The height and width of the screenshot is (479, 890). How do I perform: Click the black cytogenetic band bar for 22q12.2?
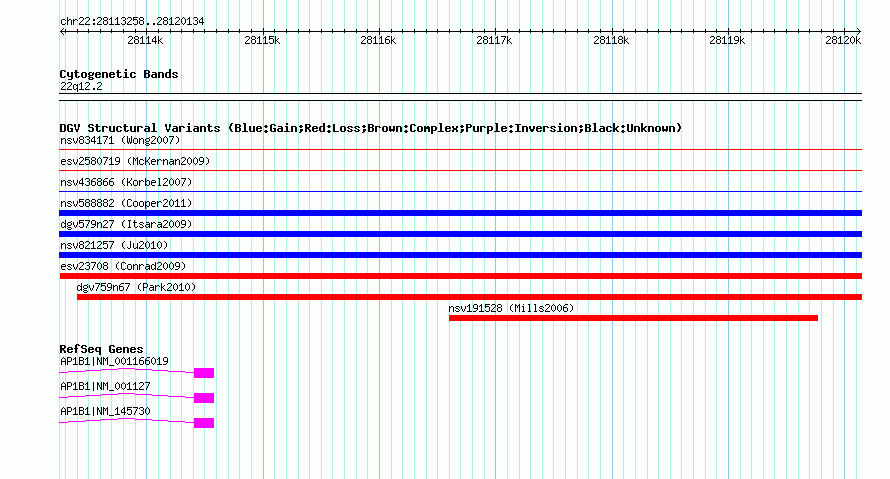(460, 97)
